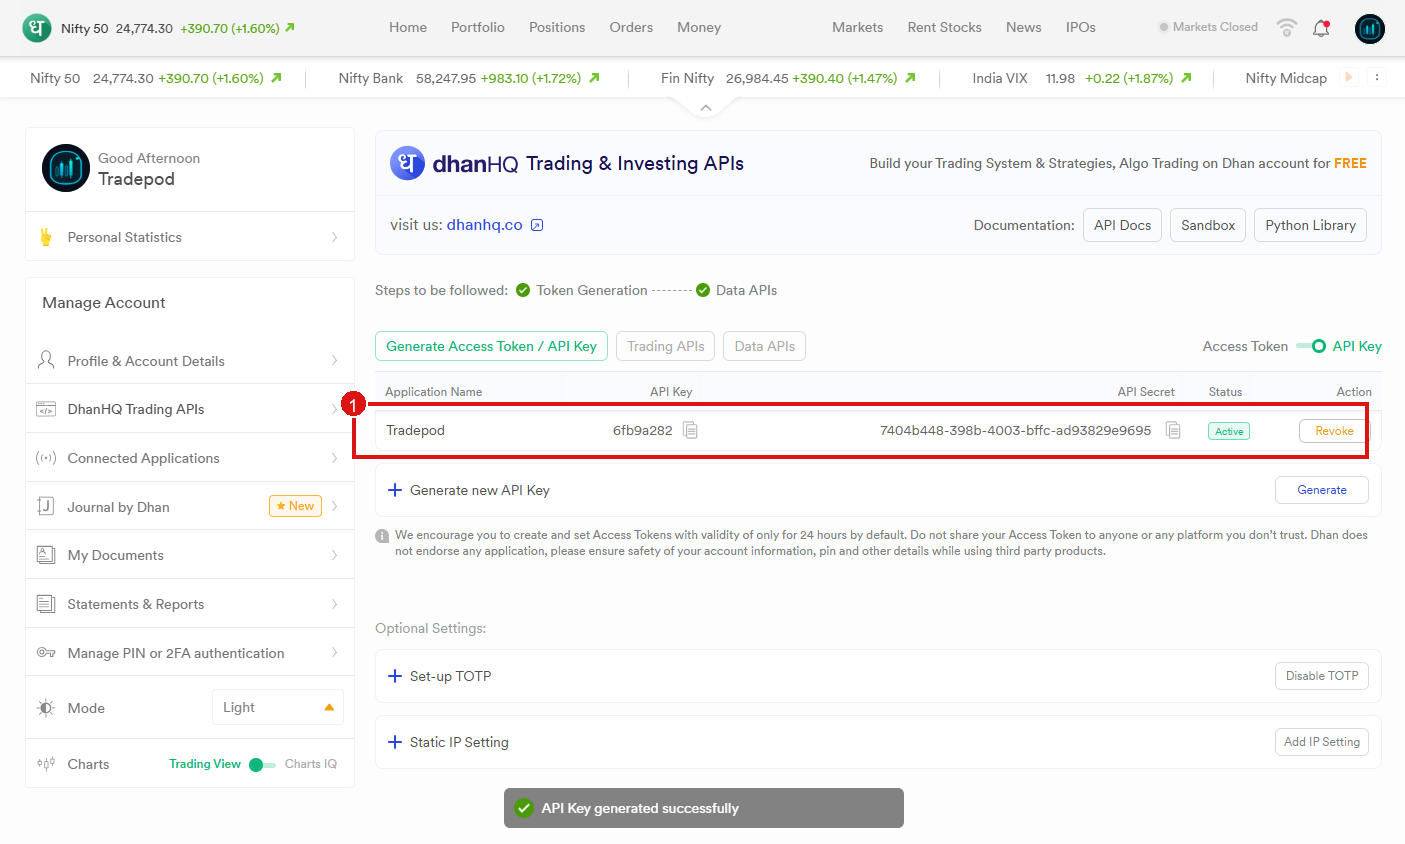
Task: Expand Statements & Reports chevron
Action: tap(334, 604)
